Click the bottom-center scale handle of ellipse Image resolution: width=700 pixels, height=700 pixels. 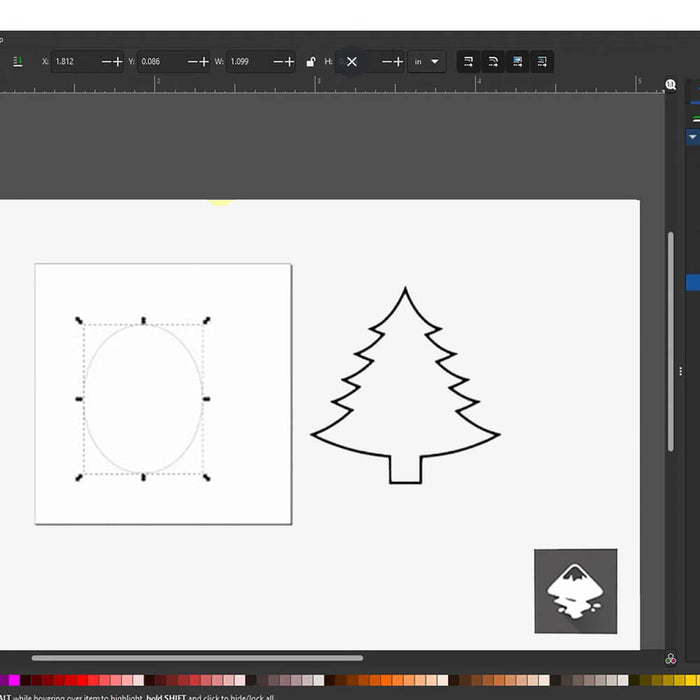[x=143, y=478]
